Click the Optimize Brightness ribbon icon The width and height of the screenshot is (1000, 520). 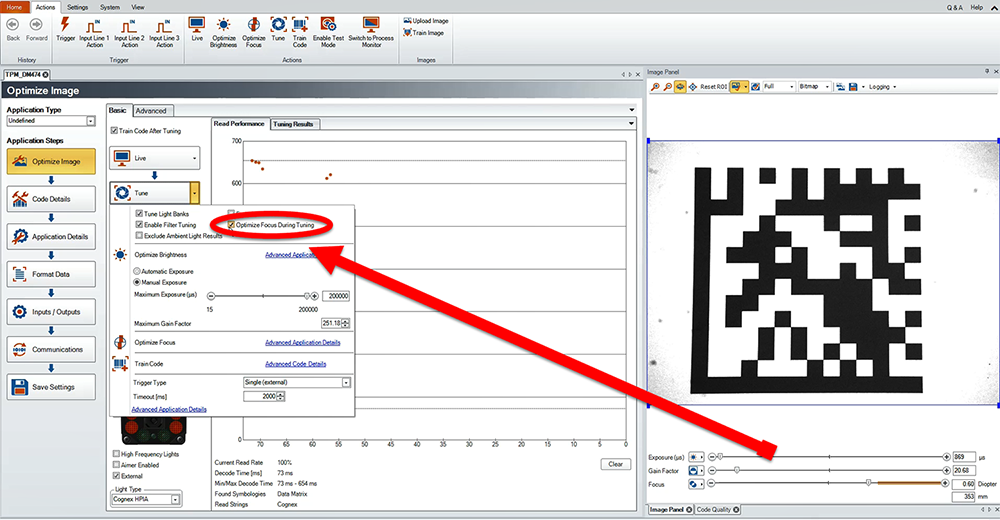223,28
